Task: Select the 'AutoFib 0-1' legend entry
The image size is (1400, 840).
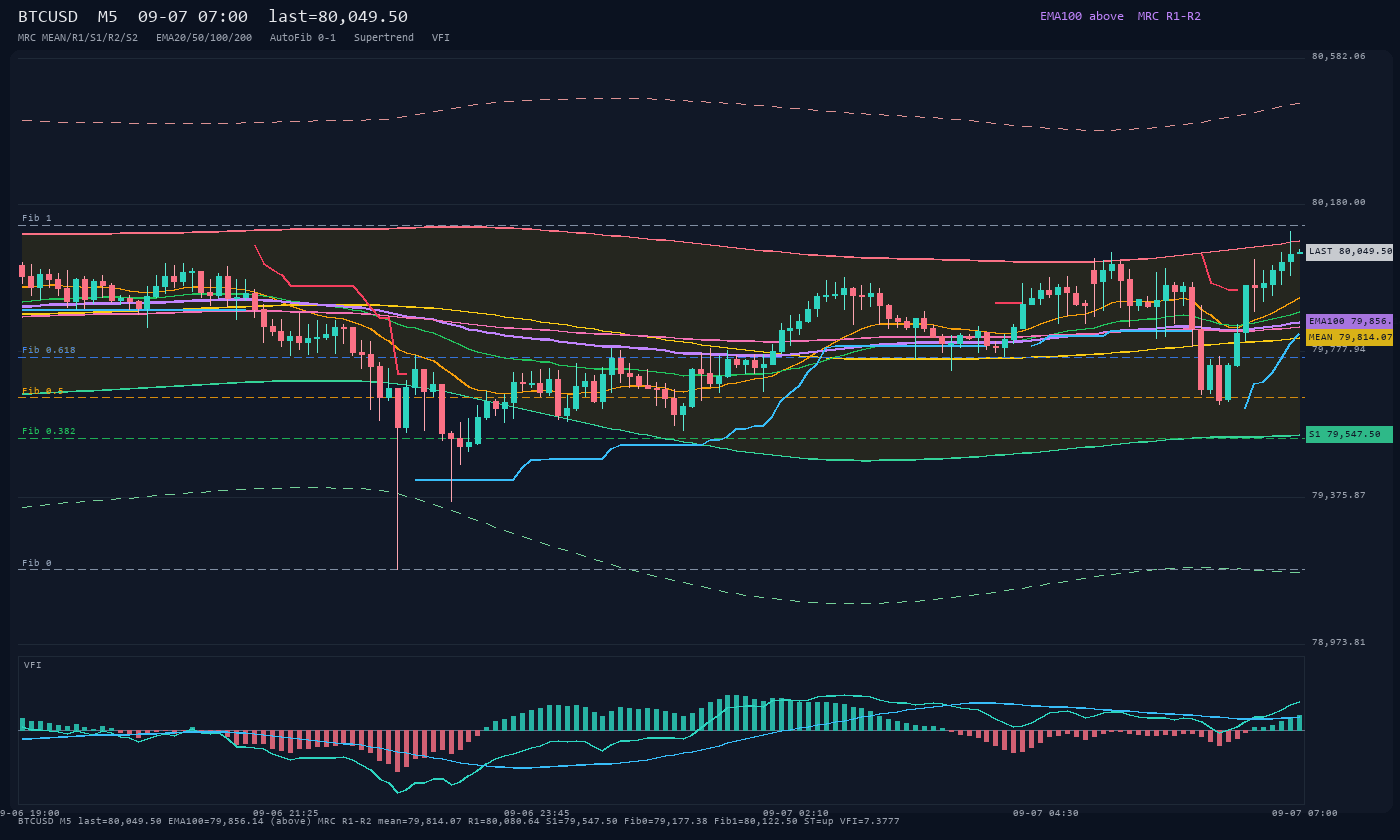Action: [303, 38]
